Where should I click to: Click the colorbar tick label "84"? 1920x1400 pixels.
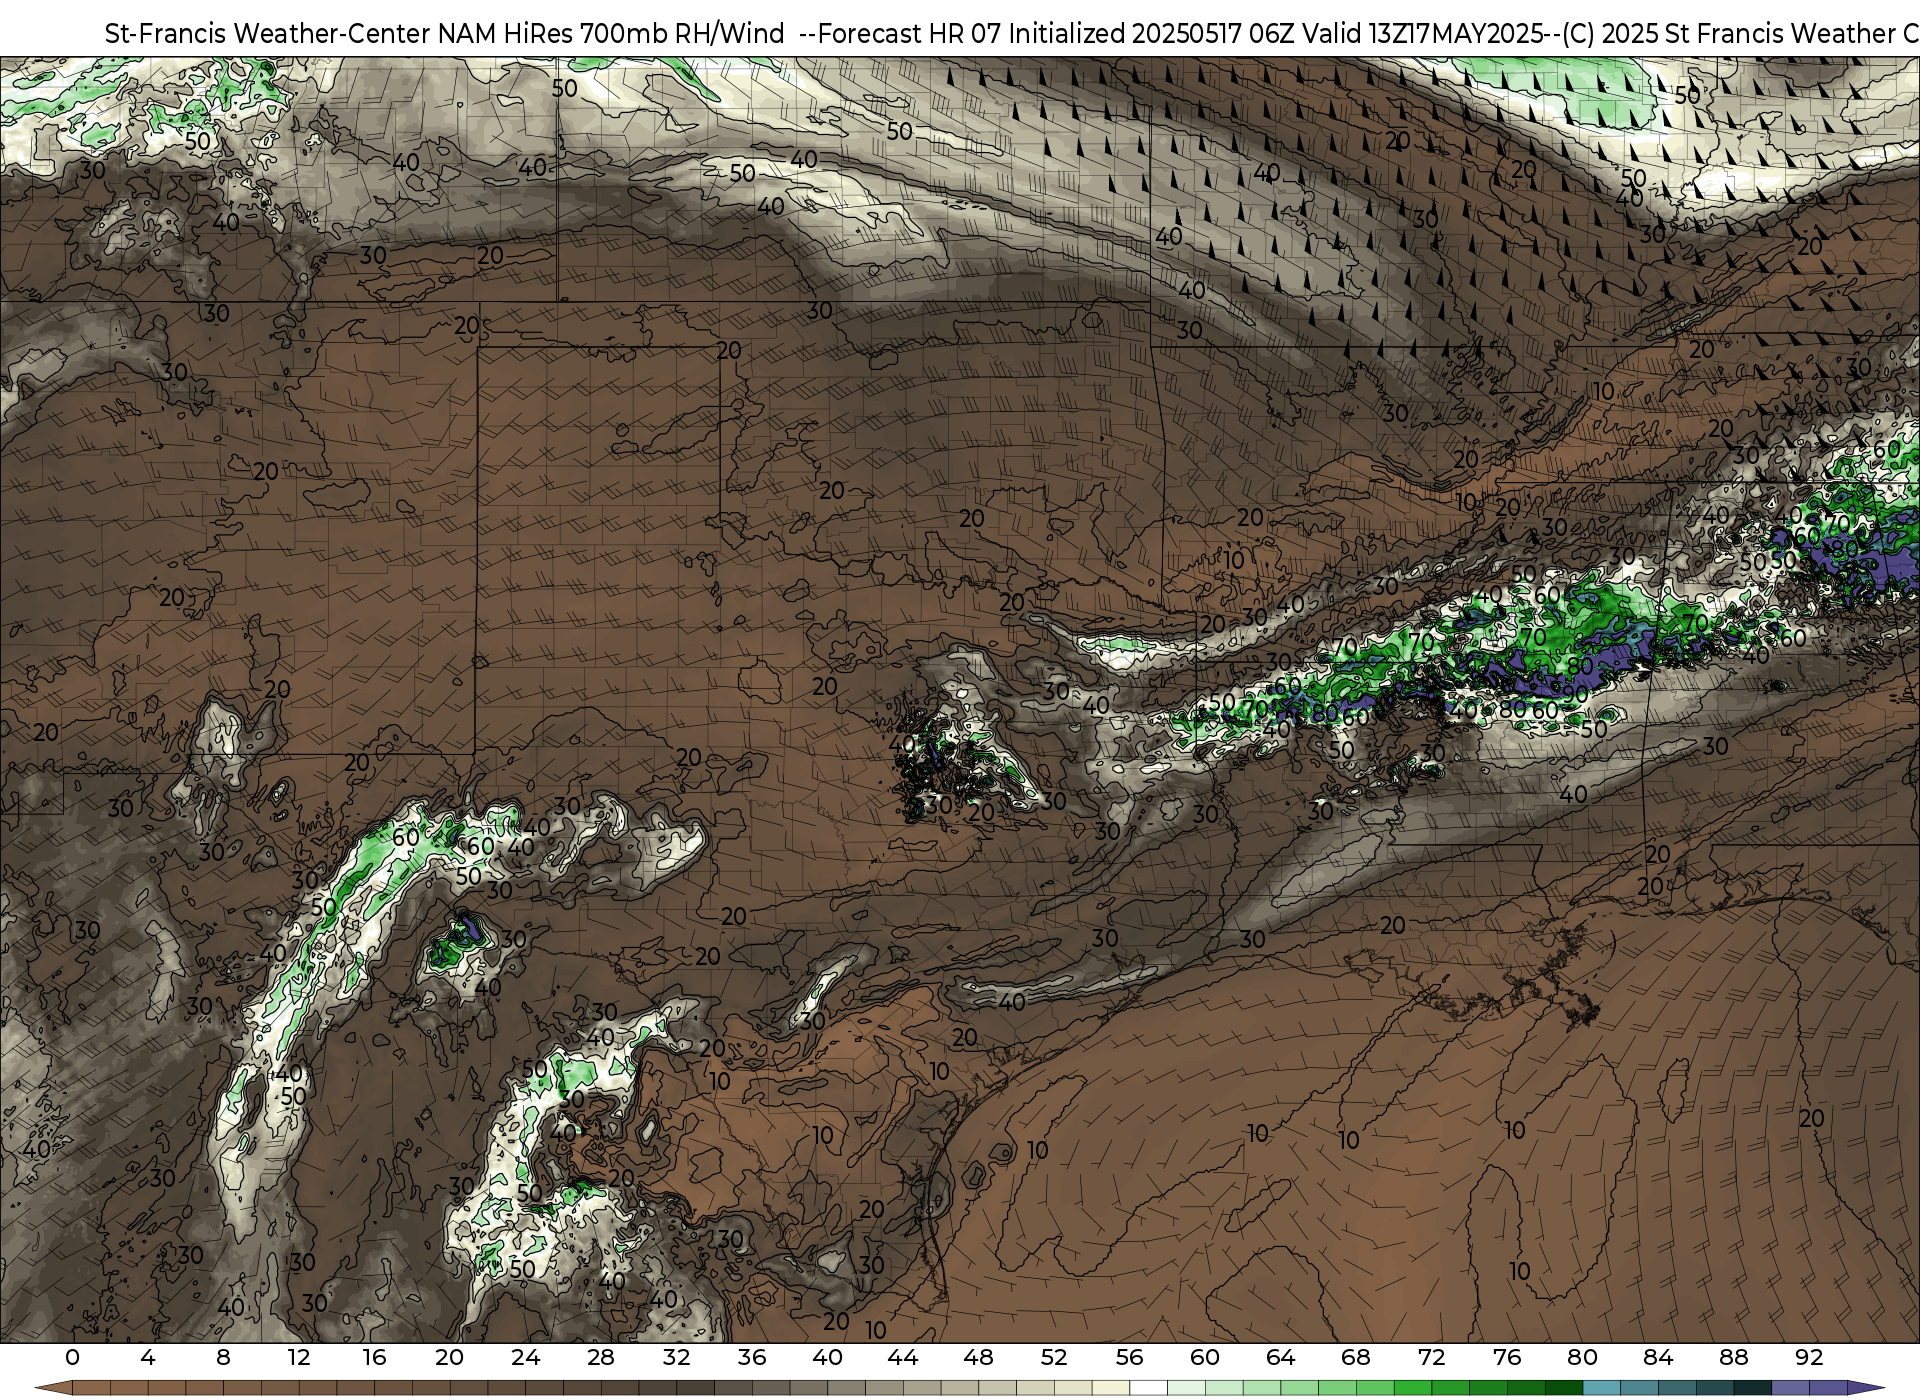1658,1358
